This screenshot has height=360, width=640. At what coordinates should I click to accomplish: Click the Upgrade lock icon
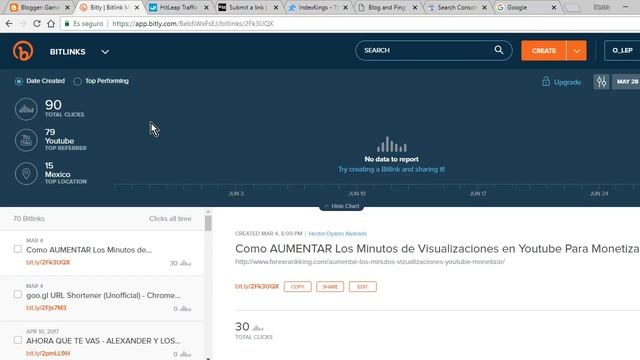546,81
